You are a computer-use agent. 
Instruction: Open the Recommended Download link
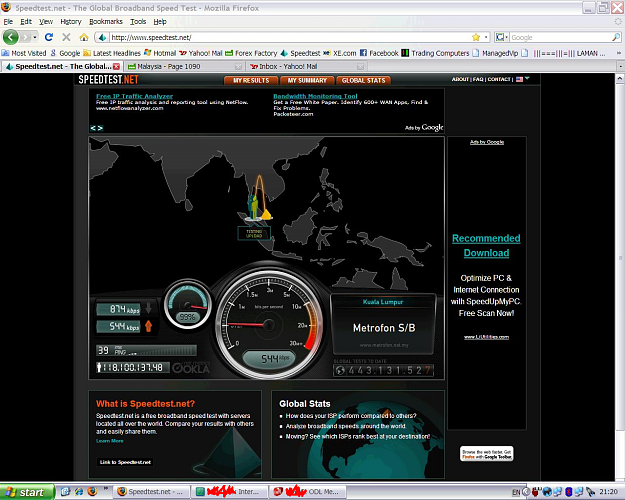tap(486, 246)
